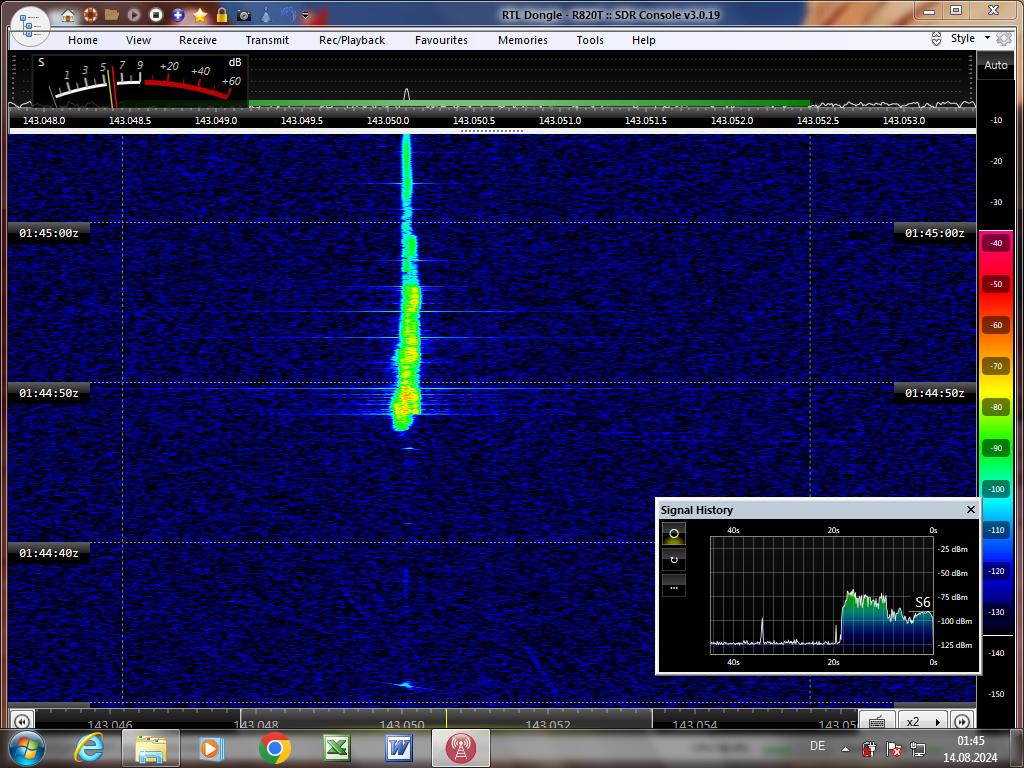Click the ribbon minimize up-down arrows icon
The image size is (1024, 768).
point(936,39)
